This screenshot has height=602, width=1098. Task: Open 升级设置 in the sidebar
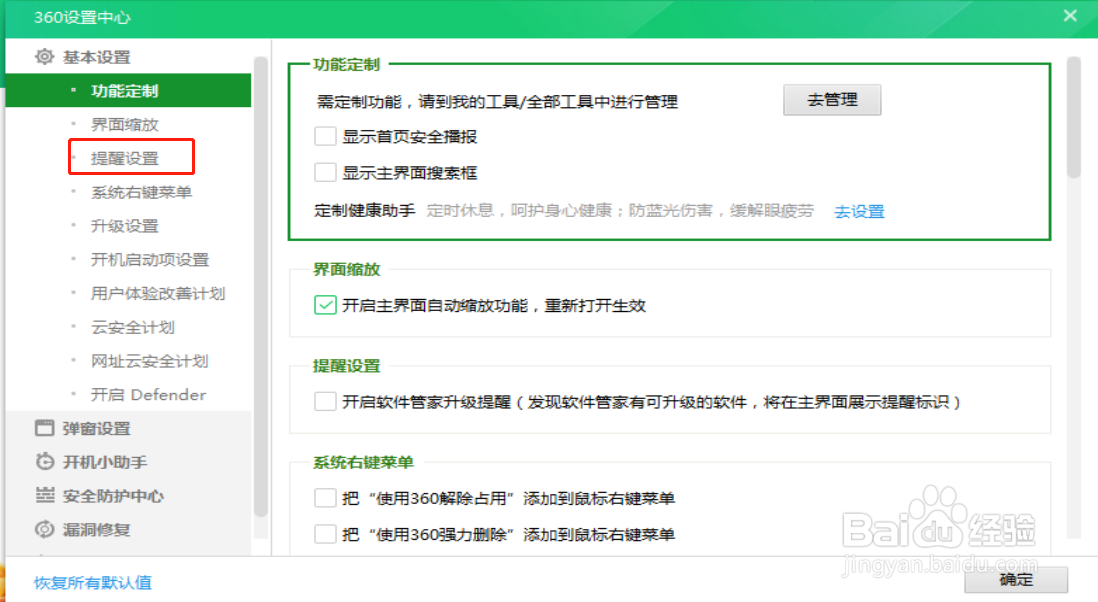pos(125,225)
